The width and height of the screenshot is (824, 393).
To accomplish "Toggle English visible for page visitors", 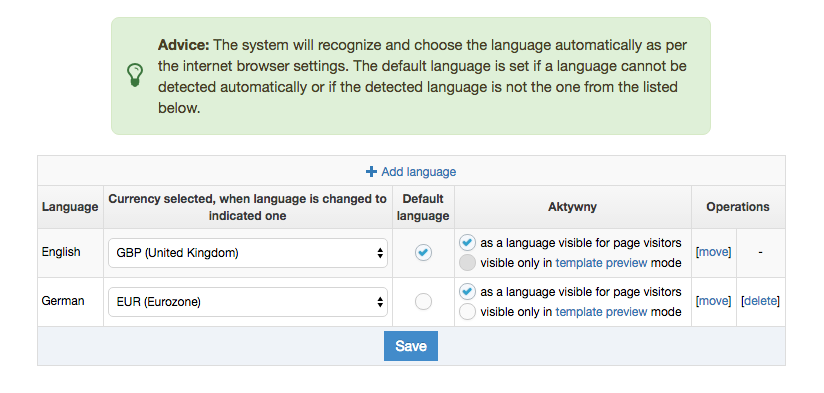I will [467, 243].
